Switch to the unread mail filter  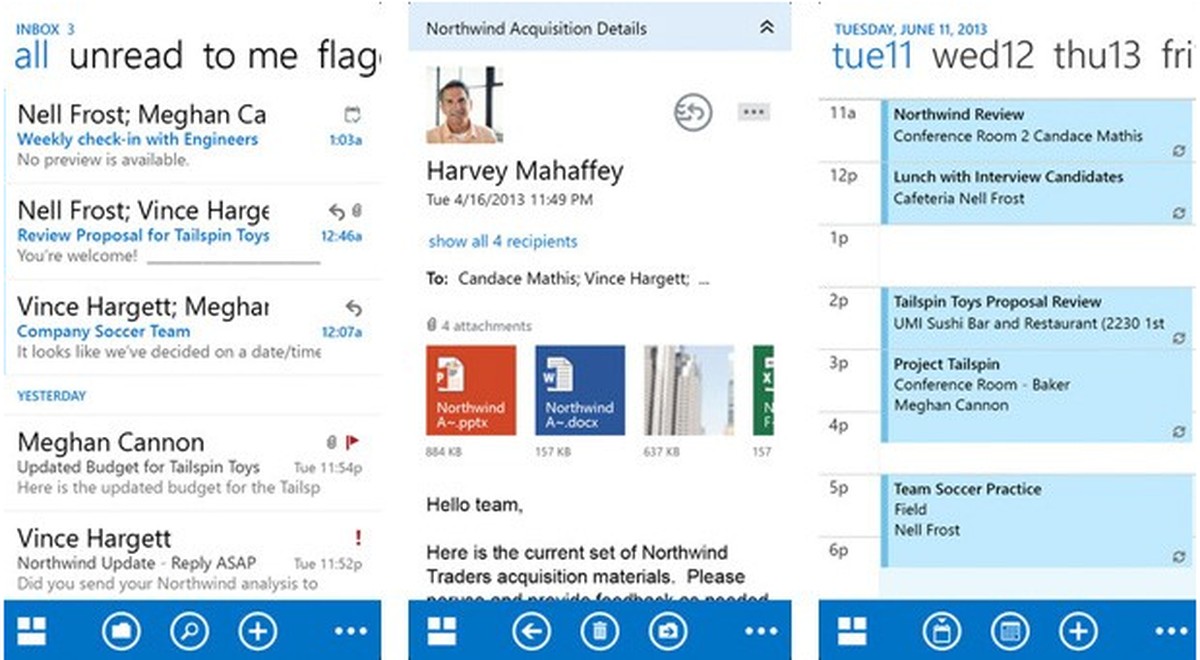[125, 55]
